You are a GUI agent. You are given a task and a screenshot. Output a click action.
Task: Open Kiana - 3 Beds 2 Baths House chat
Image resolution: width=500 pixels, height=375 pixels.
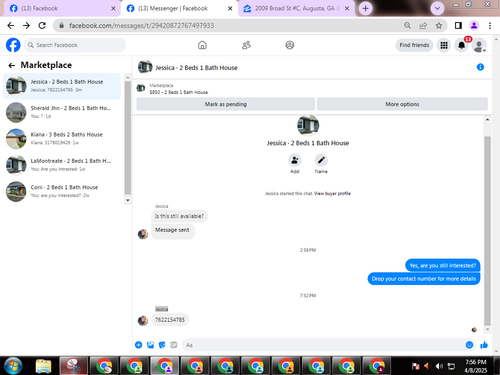pyautogui.click(x=62, y=138)
